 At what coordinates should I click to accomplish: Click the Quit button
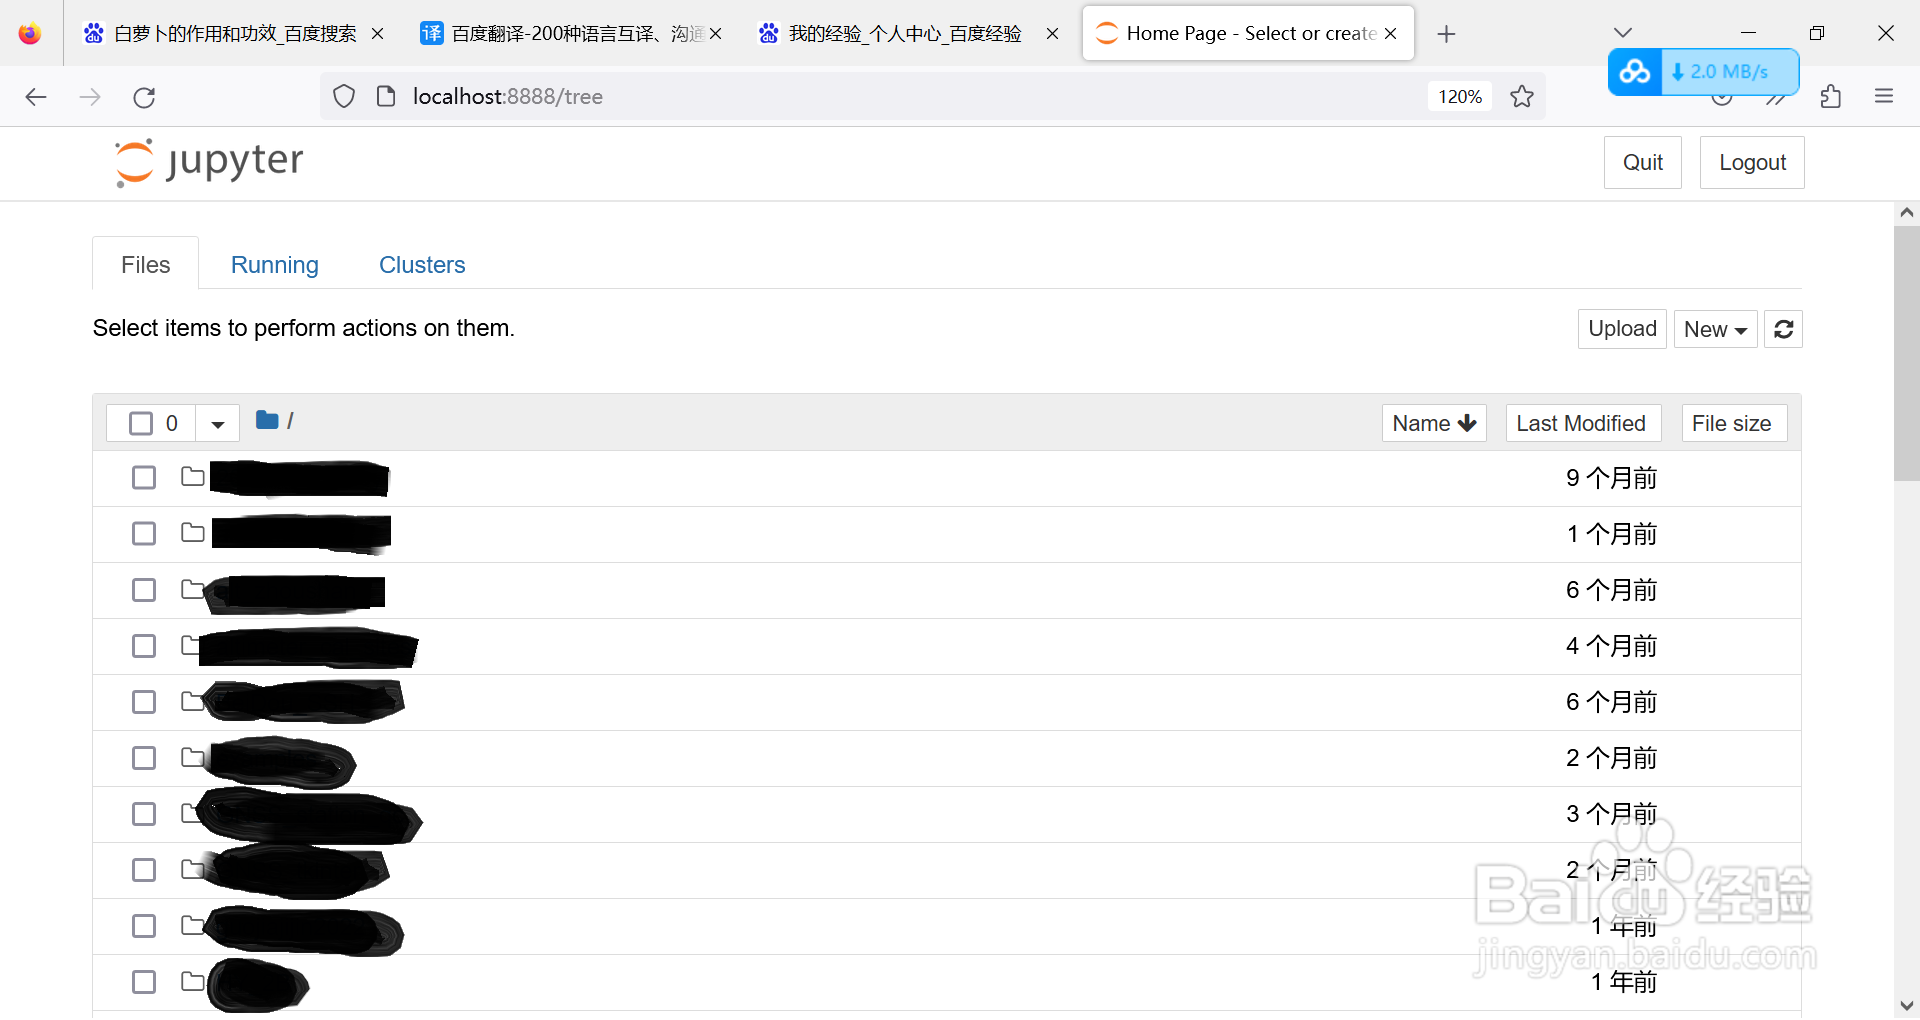(1643, 162)
